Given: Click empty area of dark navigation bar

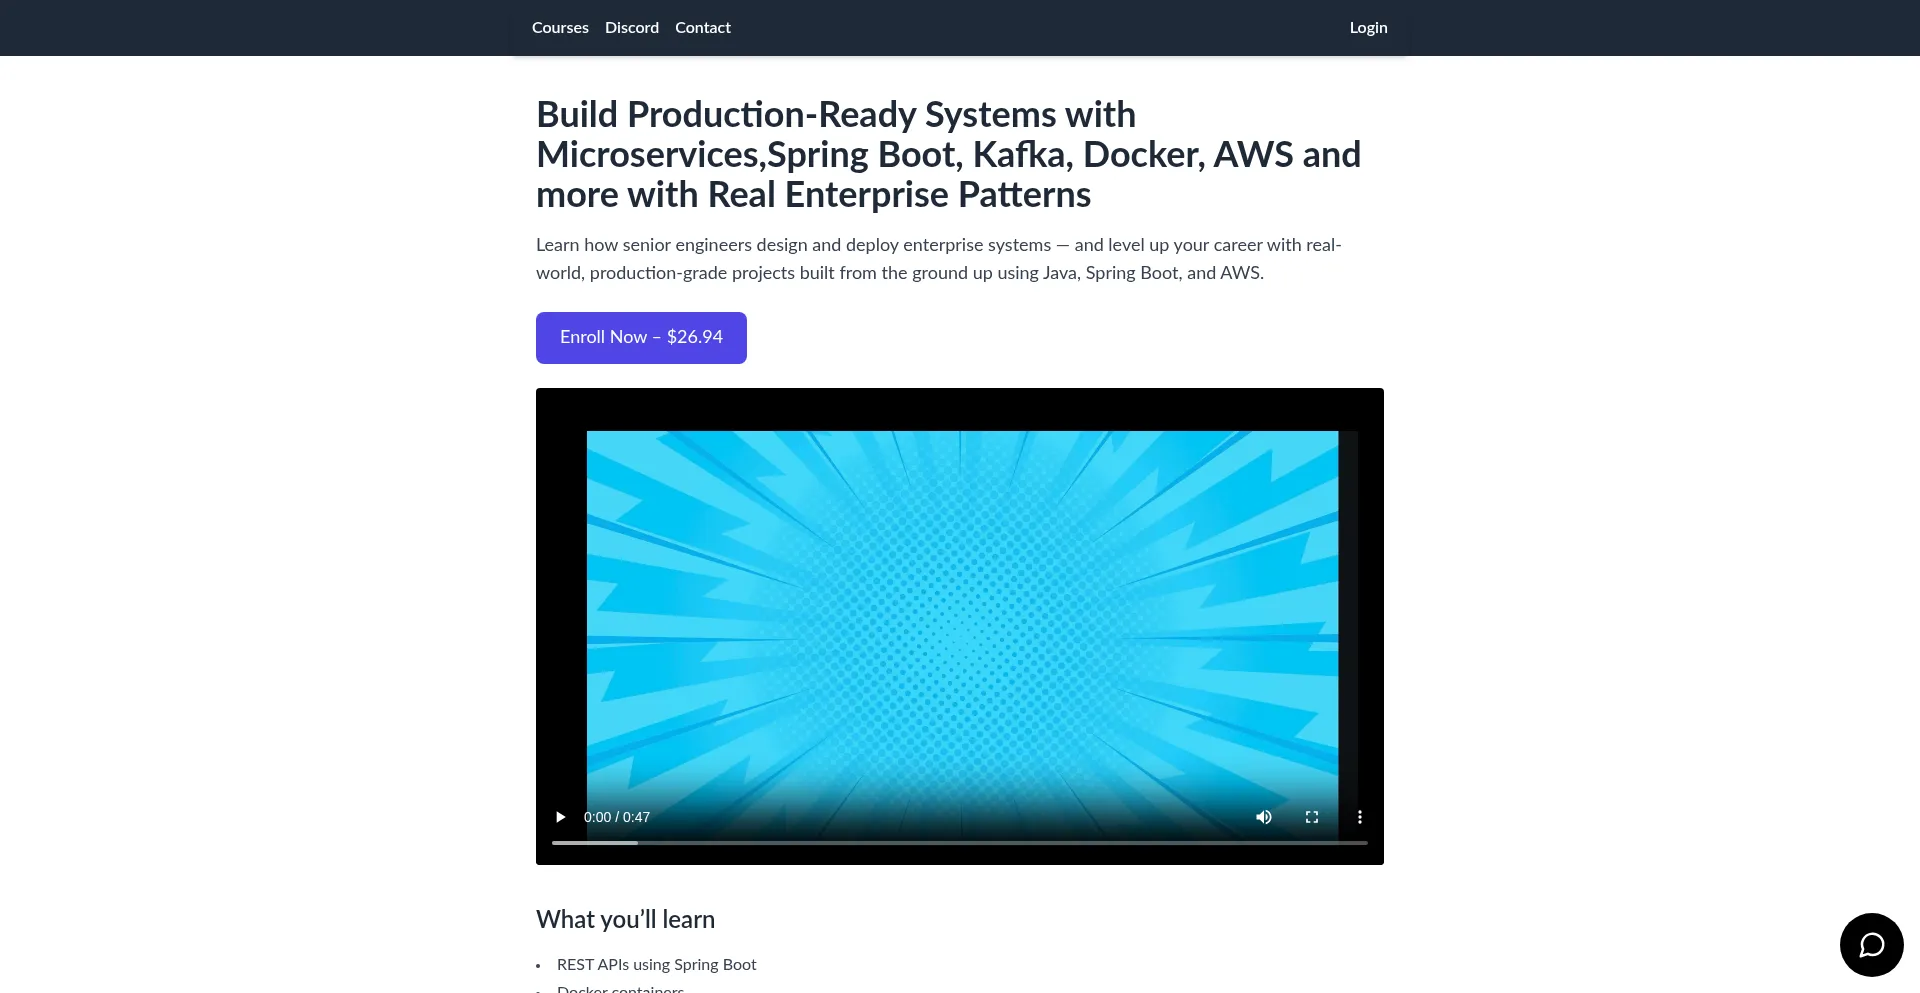Looking at the screenshot, I should click(x=1050, y=28).
